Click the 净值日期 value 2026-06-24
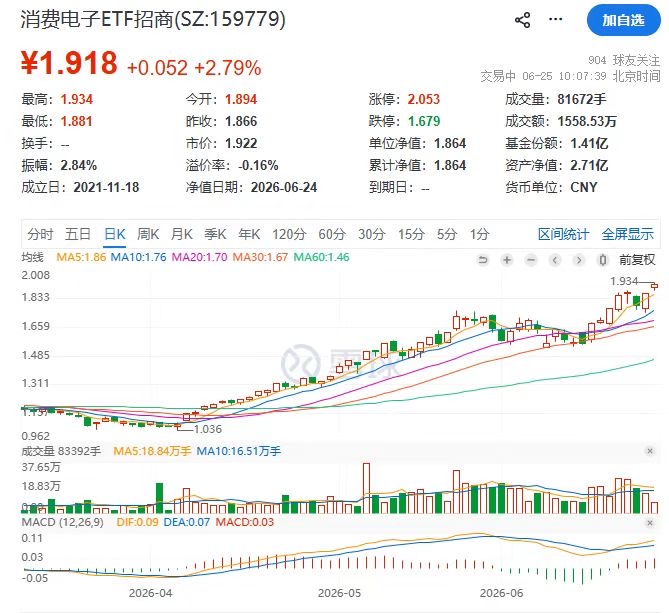The width and height of the screenshot is (669, 613). [284, 187]
